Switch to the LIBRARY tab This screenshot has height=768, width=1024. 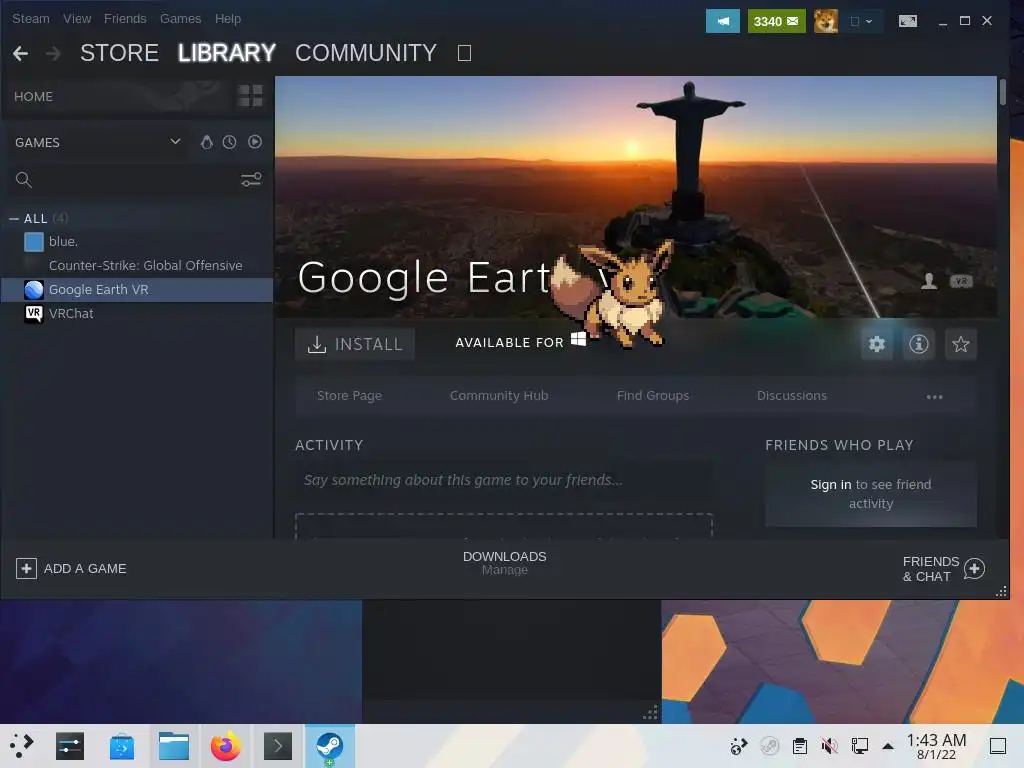[227, 53]
